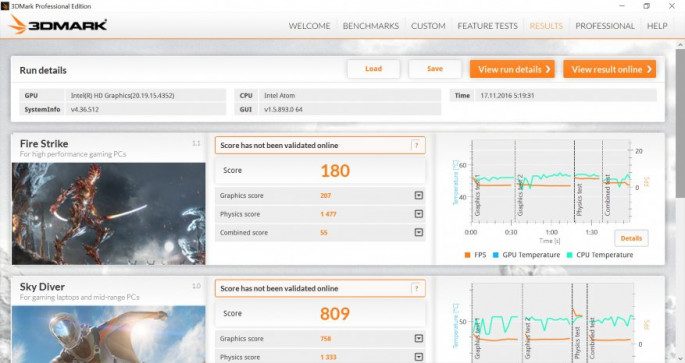Minimize the 3DMark window
685x363 pixels.
622,6
